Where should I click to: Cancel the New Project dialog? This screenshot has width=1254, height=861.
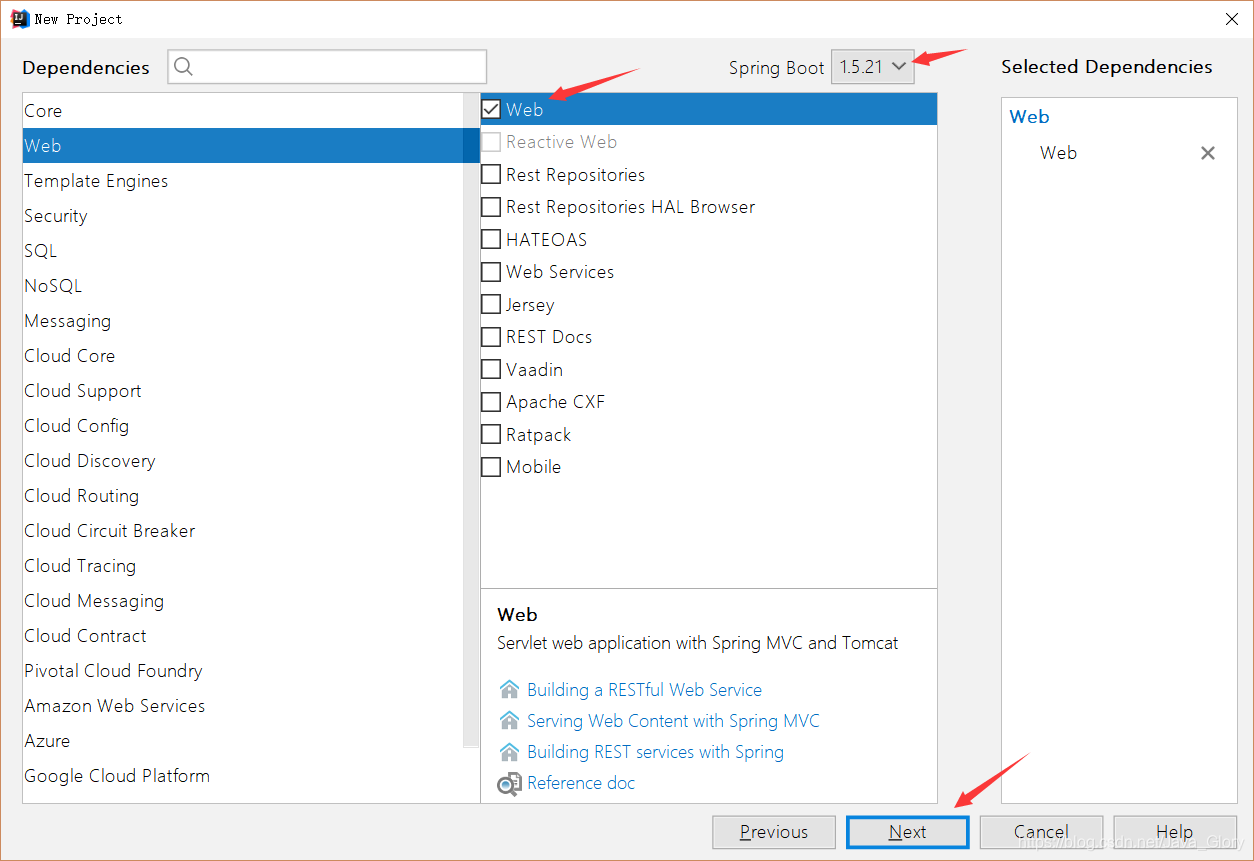pyautogui.click(x=1041, y=832)
